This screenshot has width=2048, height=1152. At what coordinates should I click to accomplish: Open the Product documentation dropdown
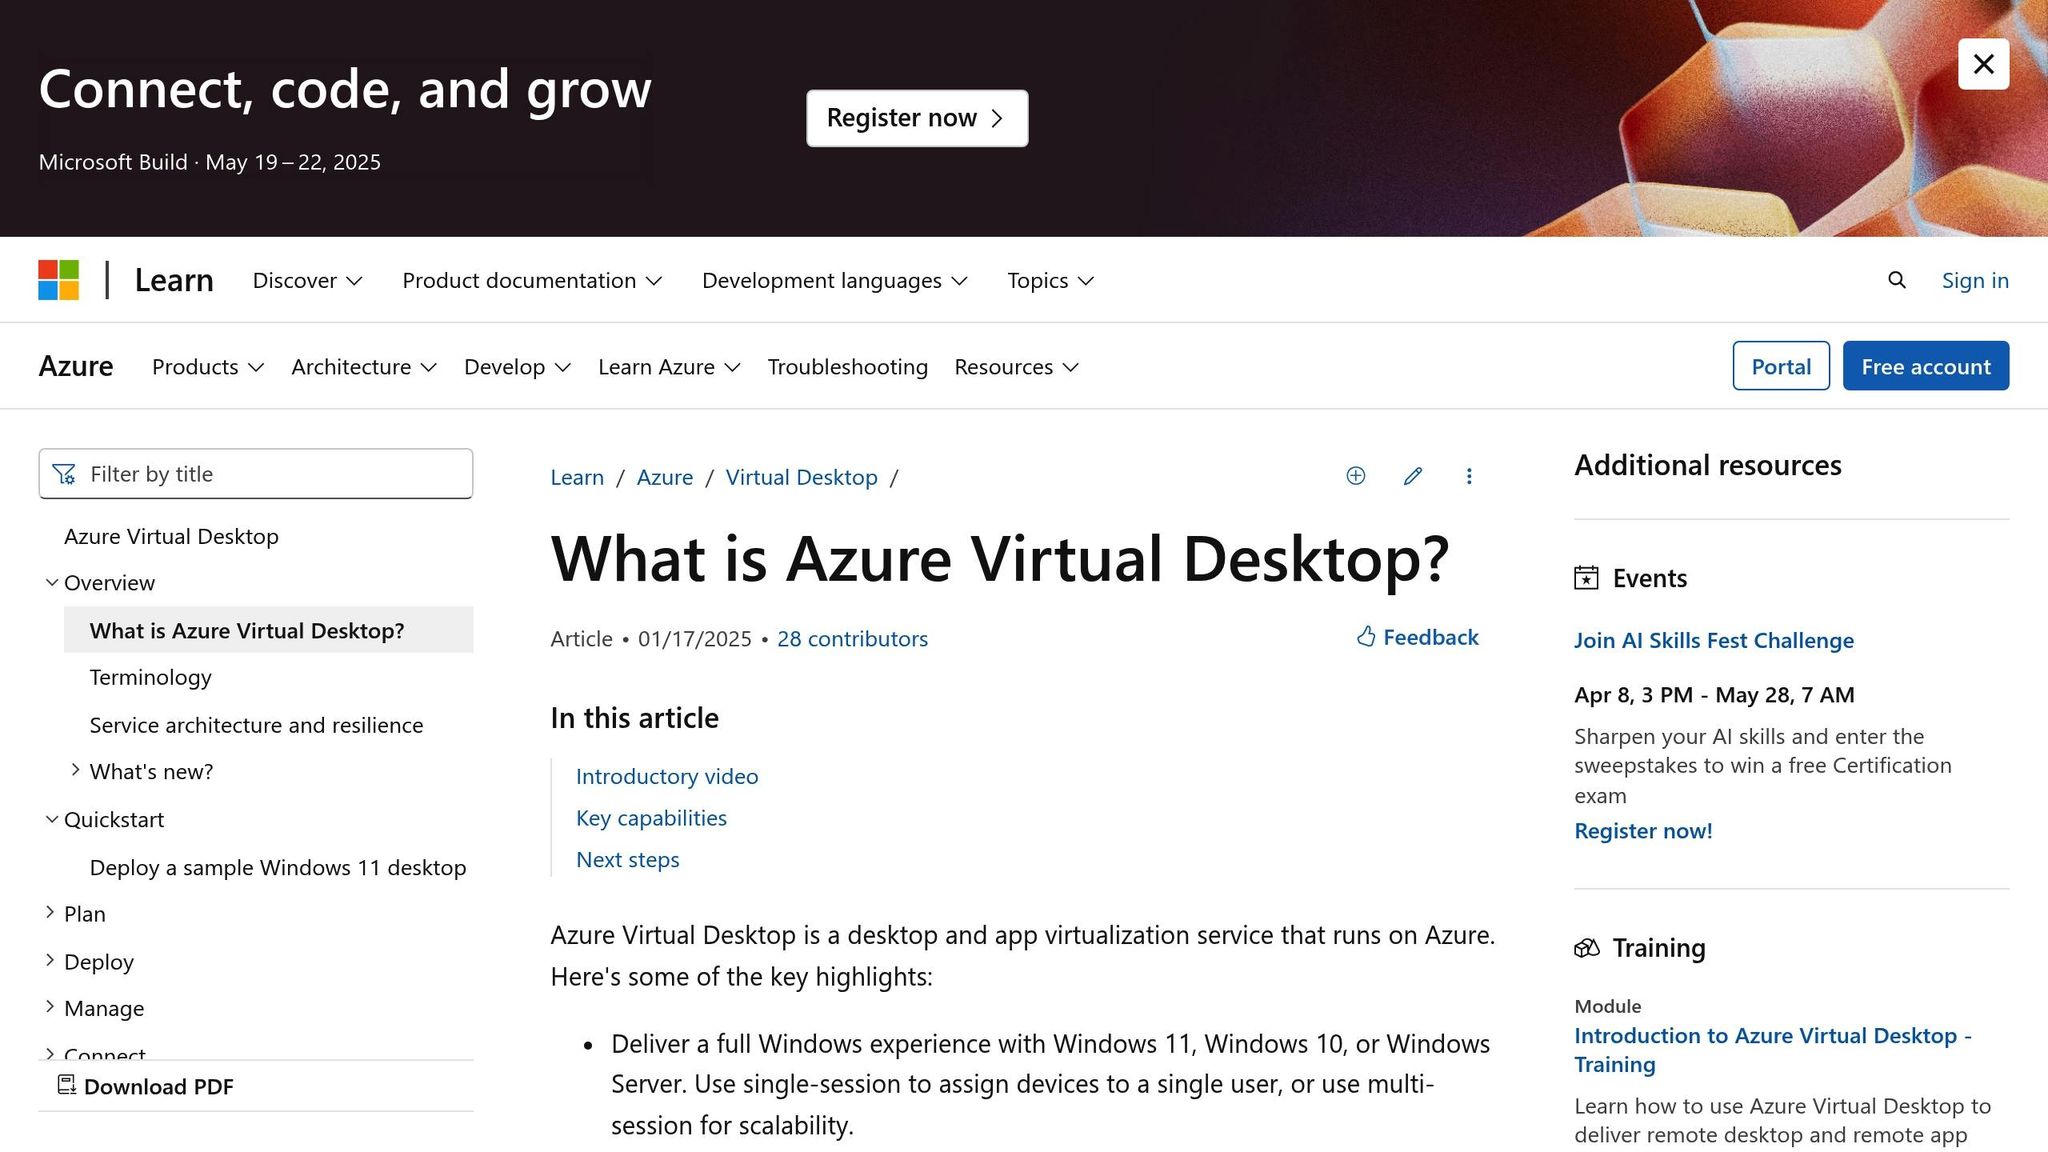532,280
